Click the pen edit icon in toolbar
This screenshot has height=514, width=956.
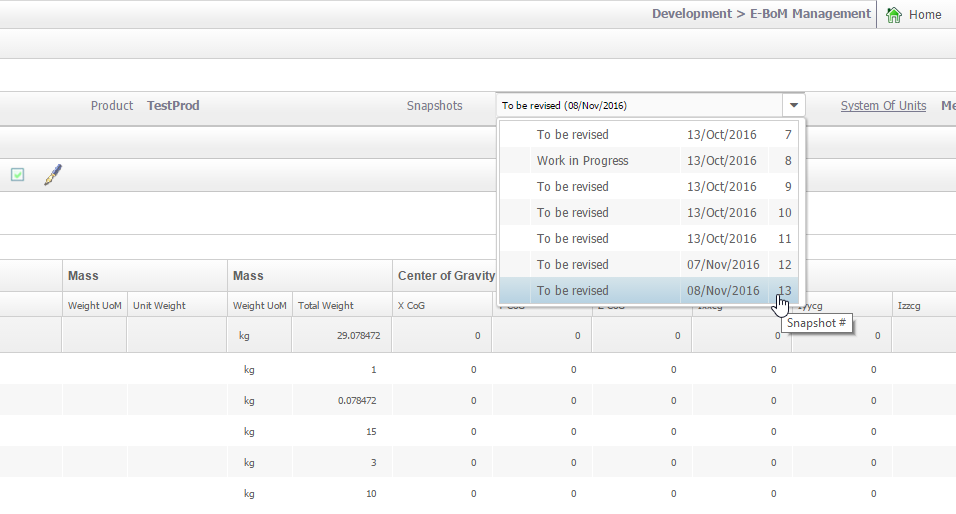click(52, 175)
